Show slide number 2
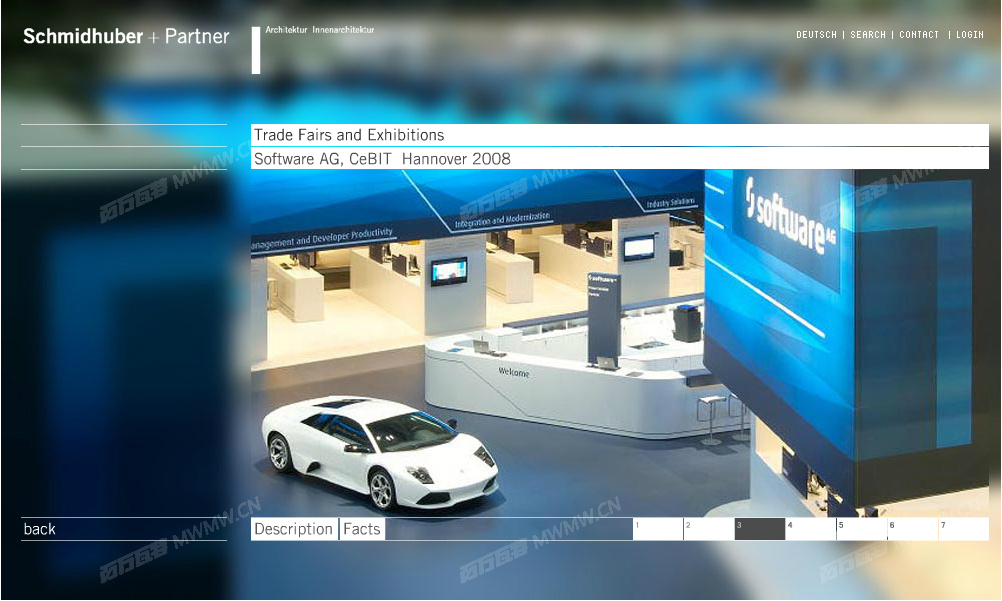 click(709, 529)
